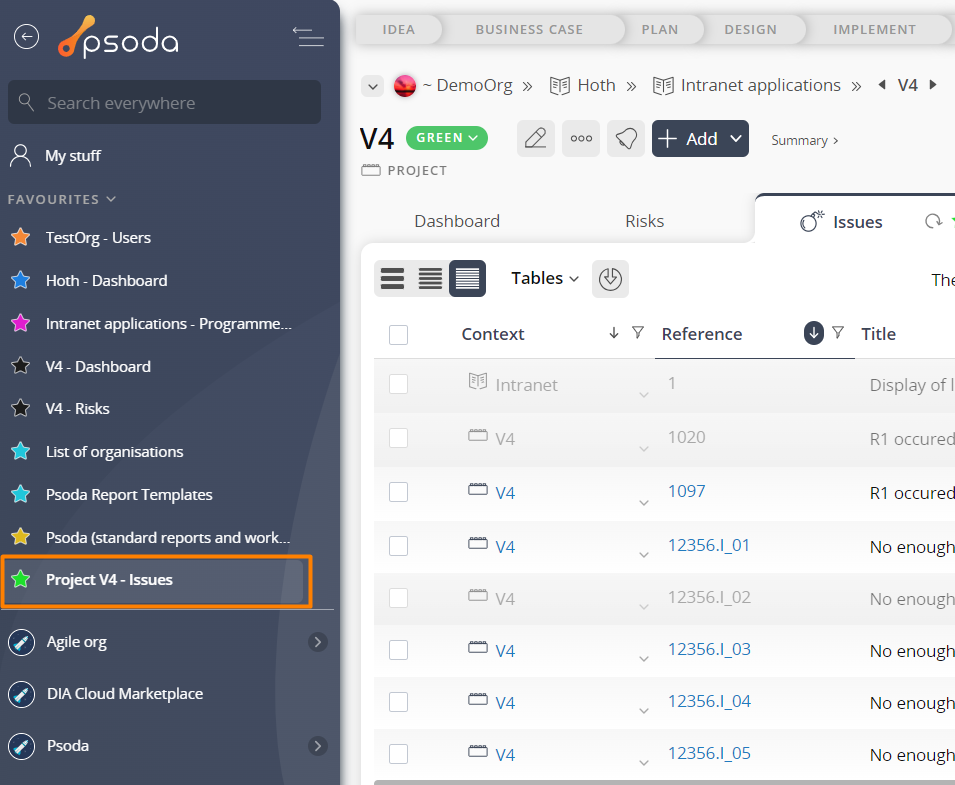Click the cyan star beside Psoda Report Templates
This screenshot has height=785, width=955.
(x=21, y=494)
